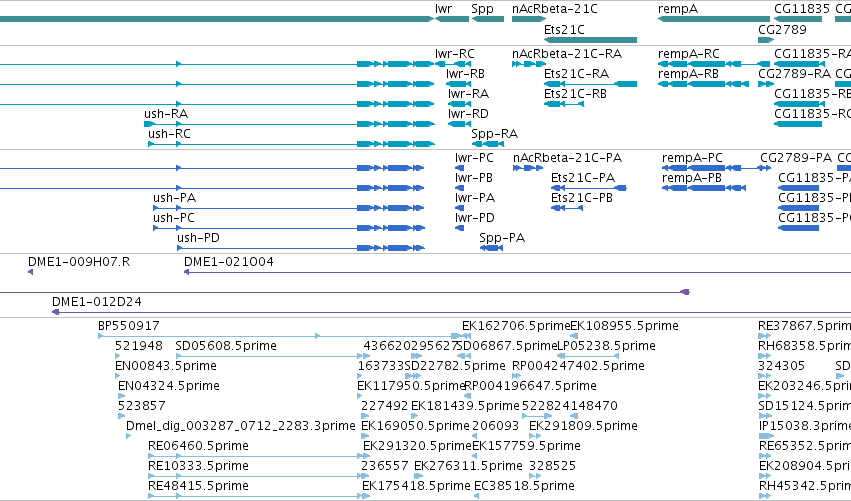Select the lwr-PB protein label
Image resolution: width=851 pixels, height=501 pixels.
click(x=474, y=179)
